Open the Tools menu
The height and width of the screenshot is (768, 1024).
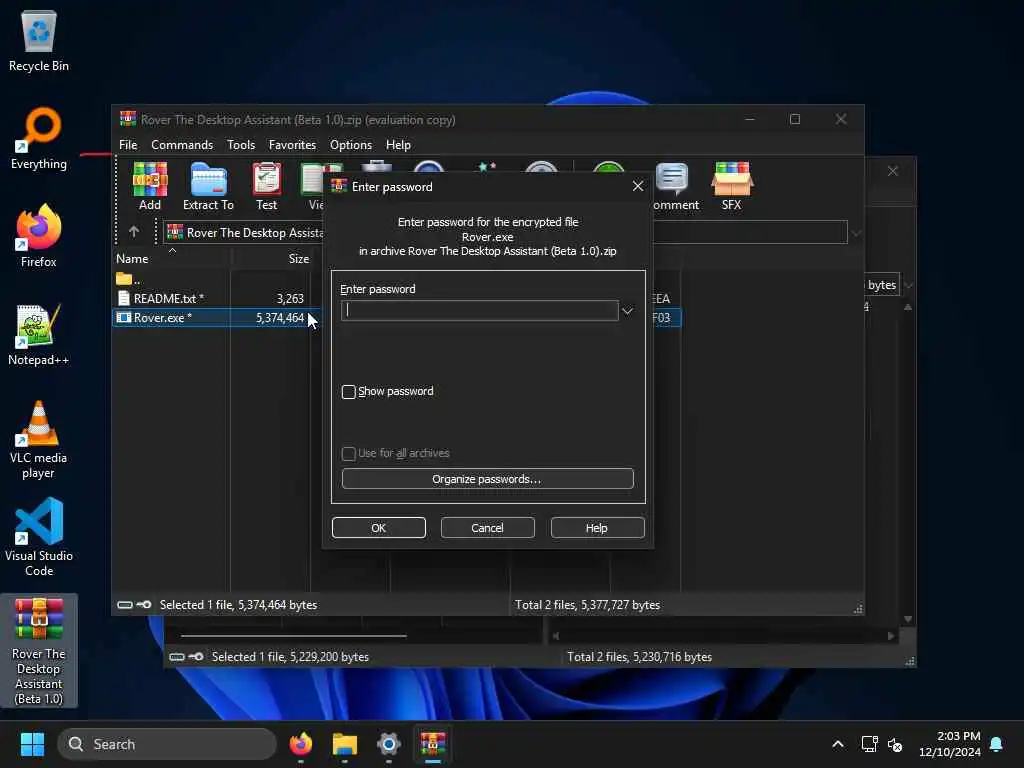coord(241,145)
